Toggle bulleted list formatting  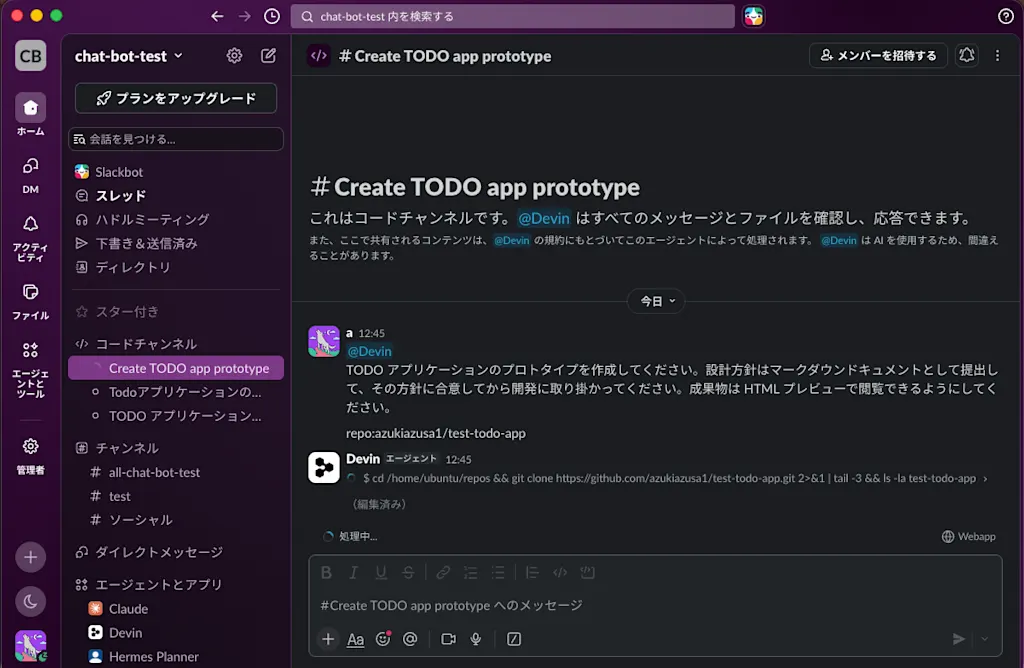[x=498, y=573]
